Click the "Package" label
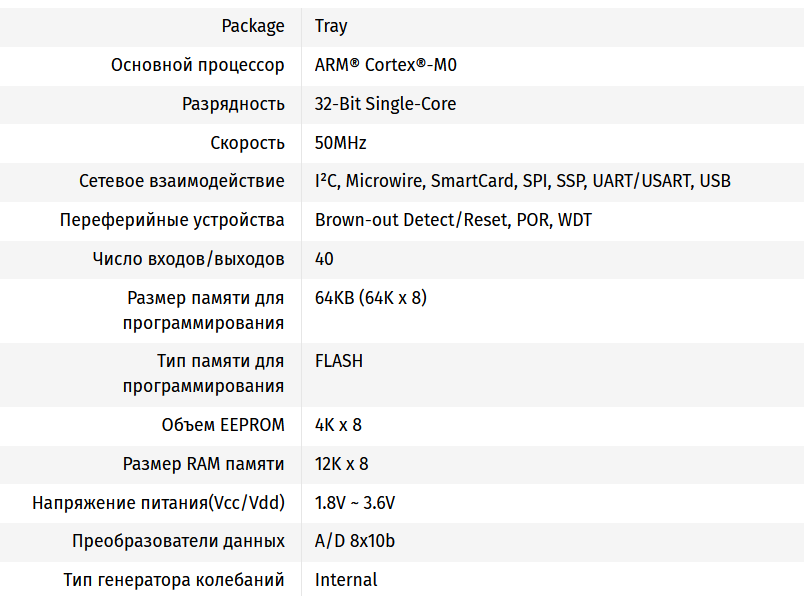Viewport: 804px width, 596px height. [x=252, y=26]
